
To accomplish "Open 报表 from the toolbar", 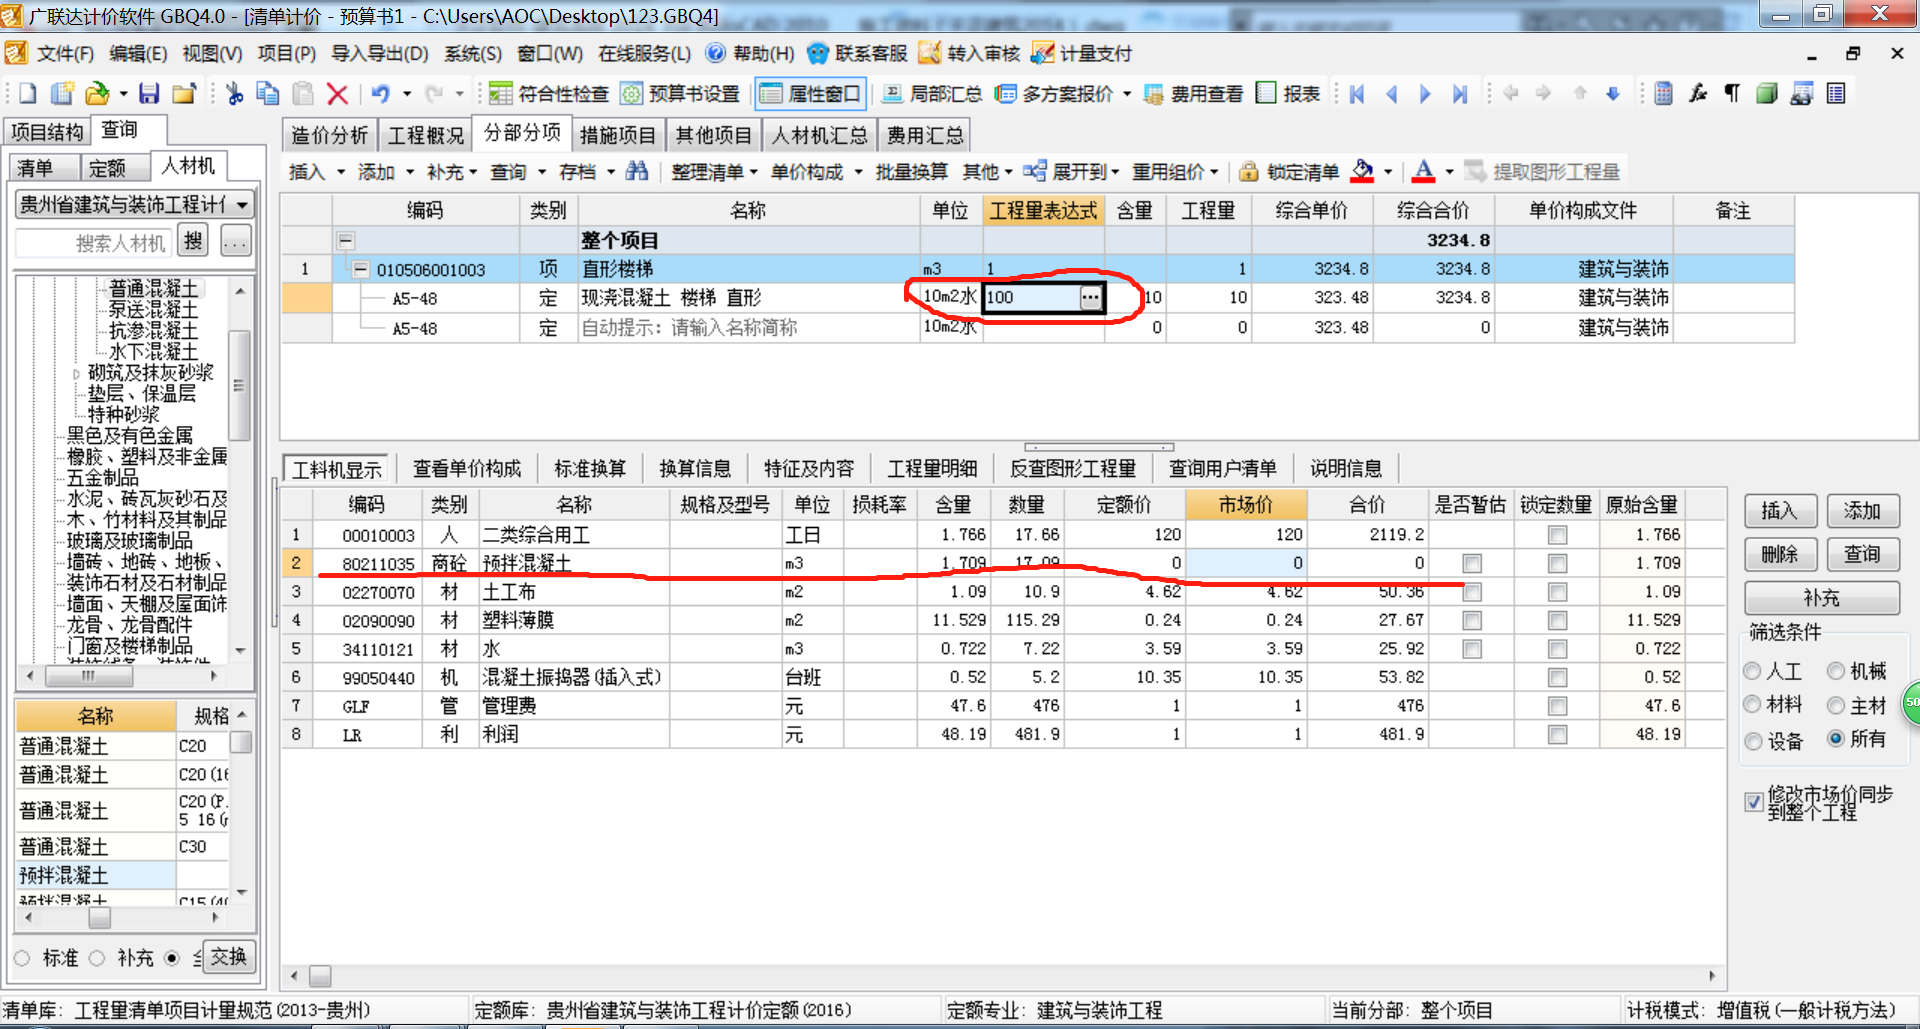I will (1288, 94).
